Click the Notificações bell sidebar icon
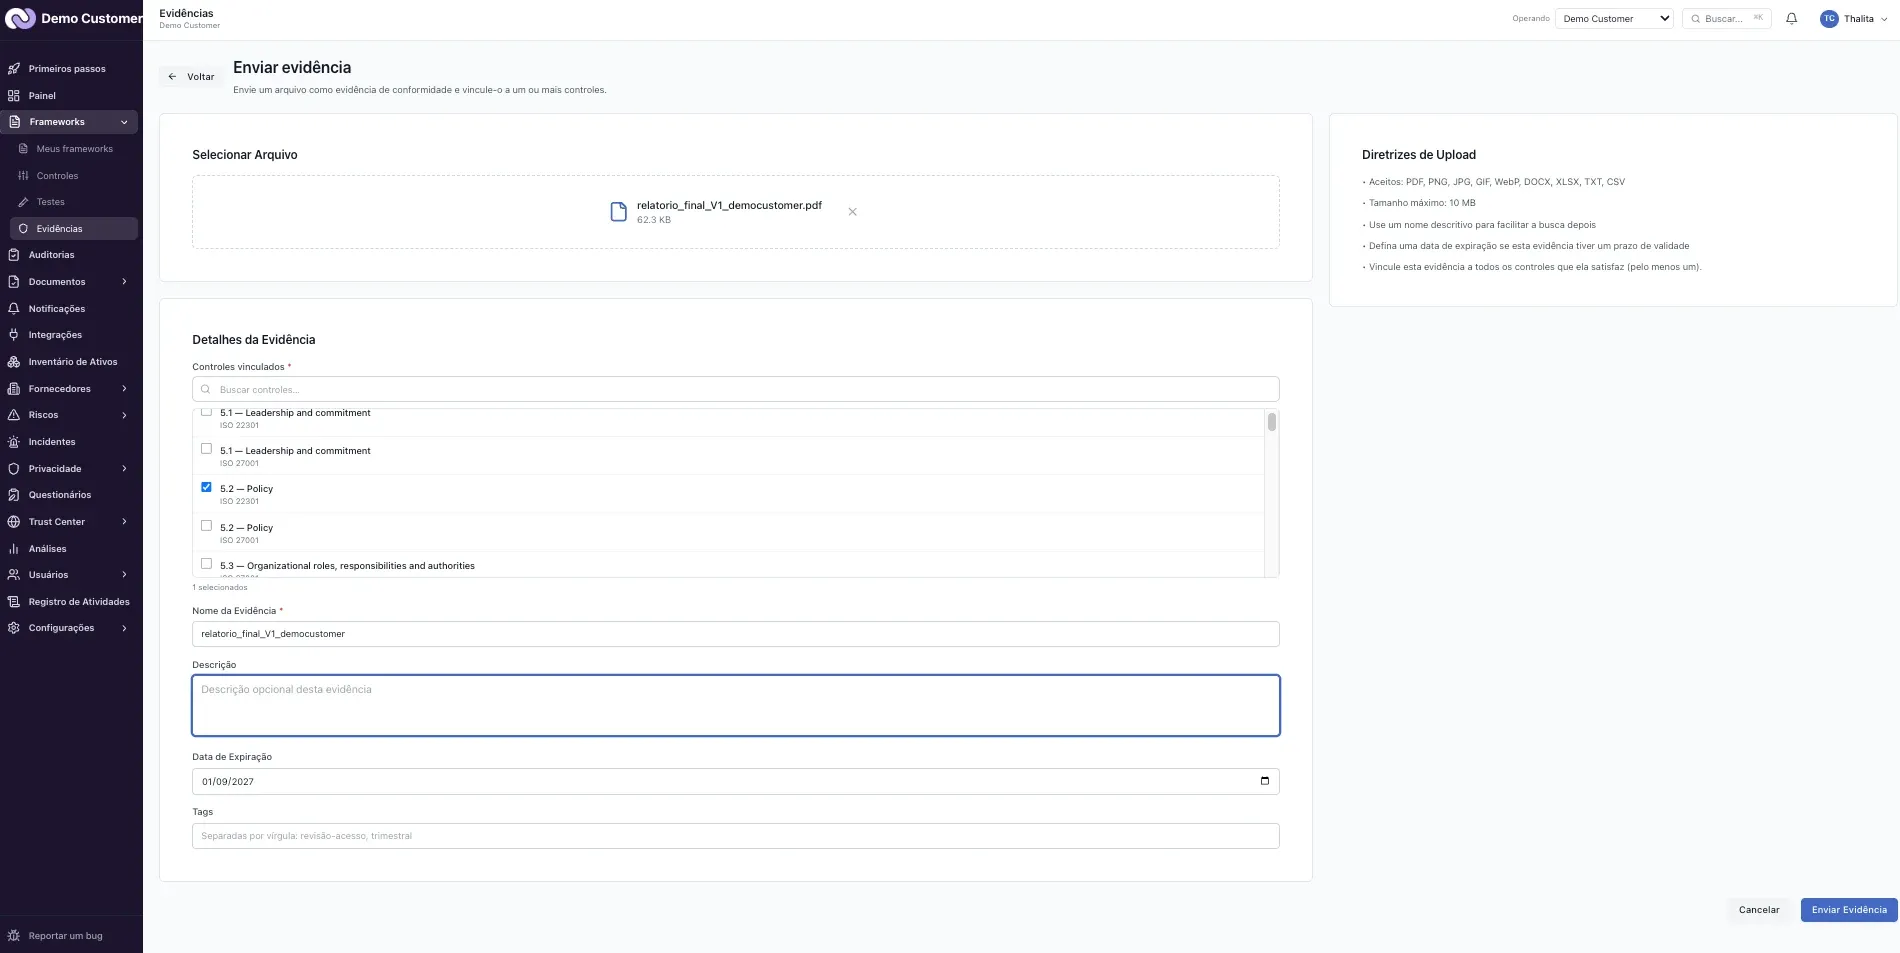Image resolution: width=1900 pixels, height=953 pixels. [14, 309]
